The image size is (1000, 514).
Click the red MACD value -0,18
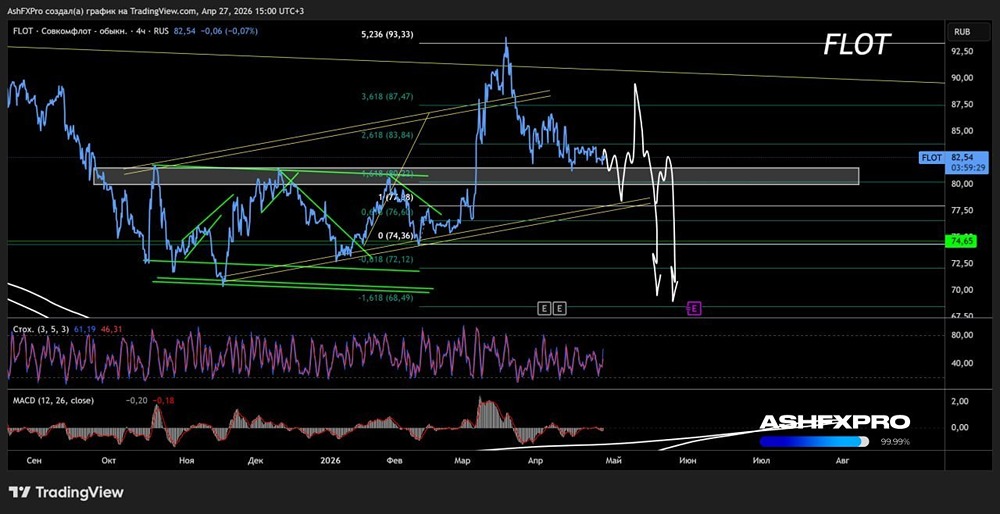pos(165,400)
